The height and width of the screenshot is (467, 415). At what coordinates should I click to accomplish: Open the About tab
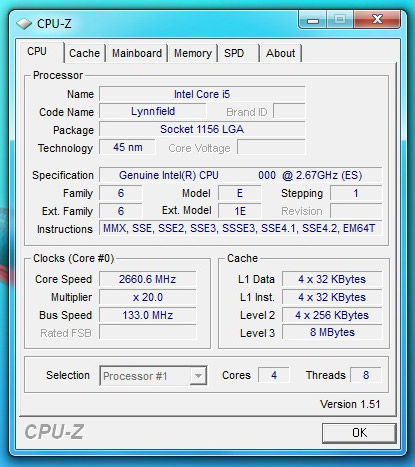pyautogui.click(x=281, y=53)
